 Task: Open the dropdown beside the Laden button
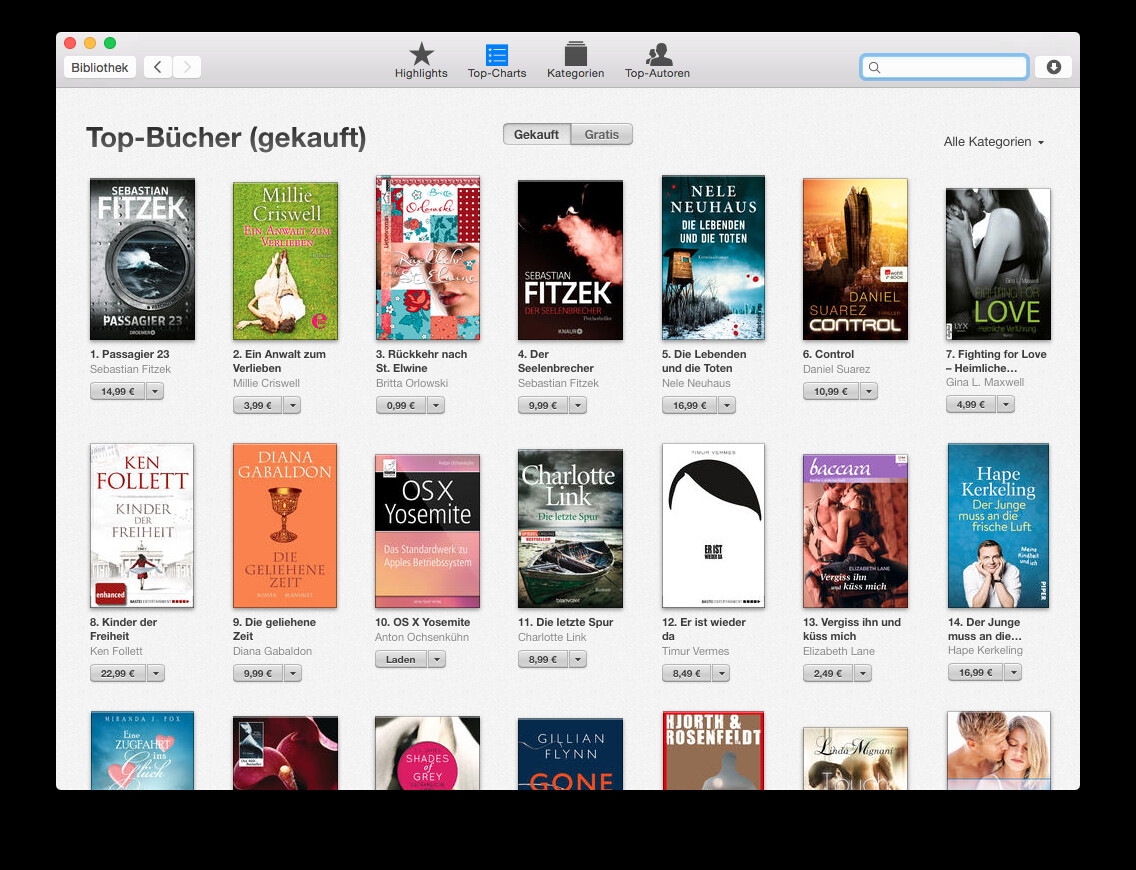[x=436, y=659]
